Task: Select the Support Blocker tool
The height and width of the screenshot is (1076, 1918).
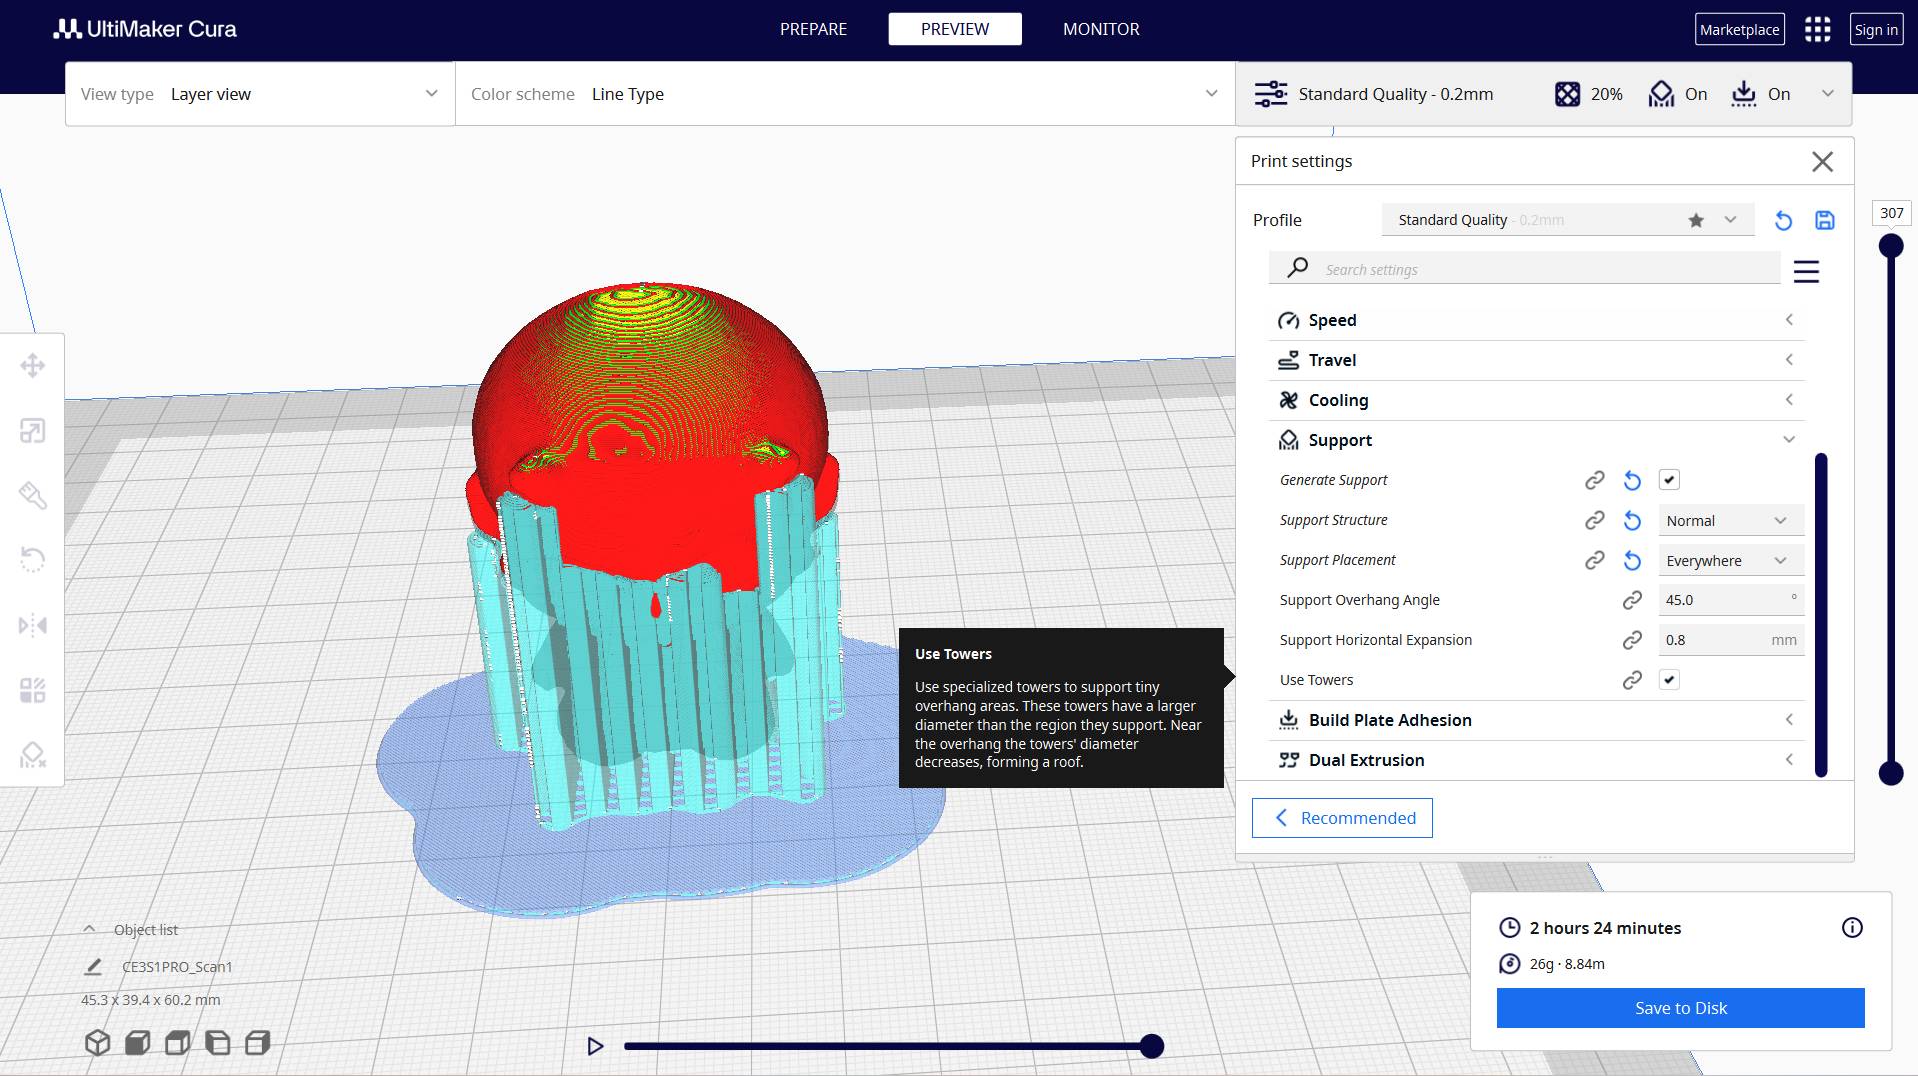Action: click(32, 755)
